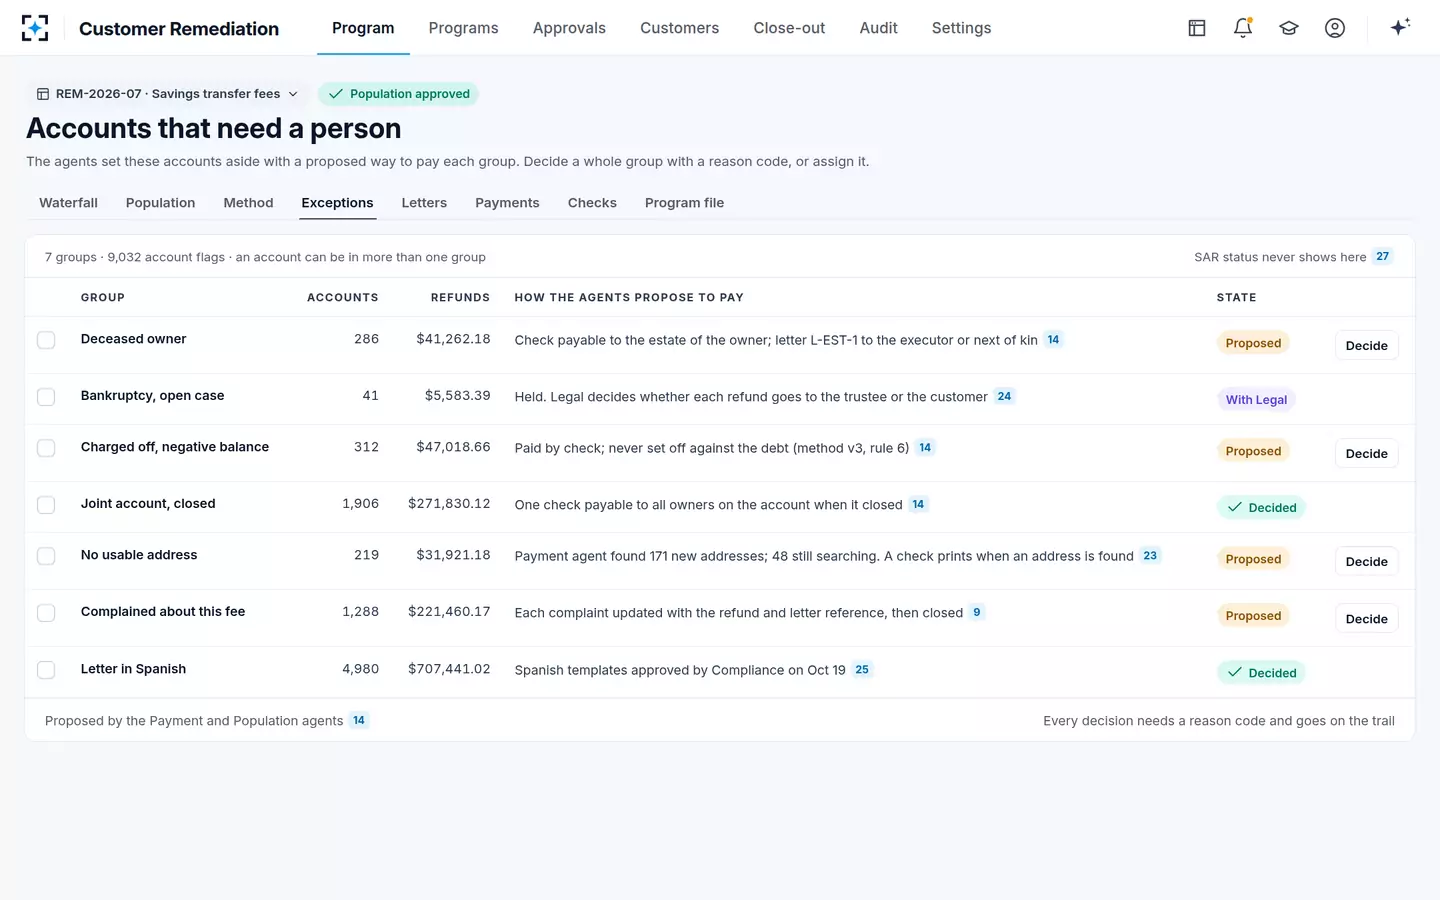Click the Population approved status pill
1440x900 pixels.
tap(399, 94)
